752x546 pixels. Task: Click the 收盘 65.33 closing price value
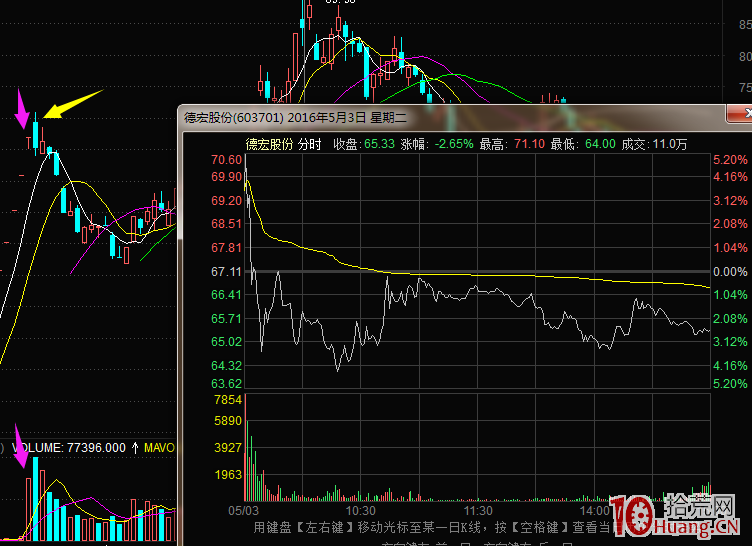click(x=379, y=144)
